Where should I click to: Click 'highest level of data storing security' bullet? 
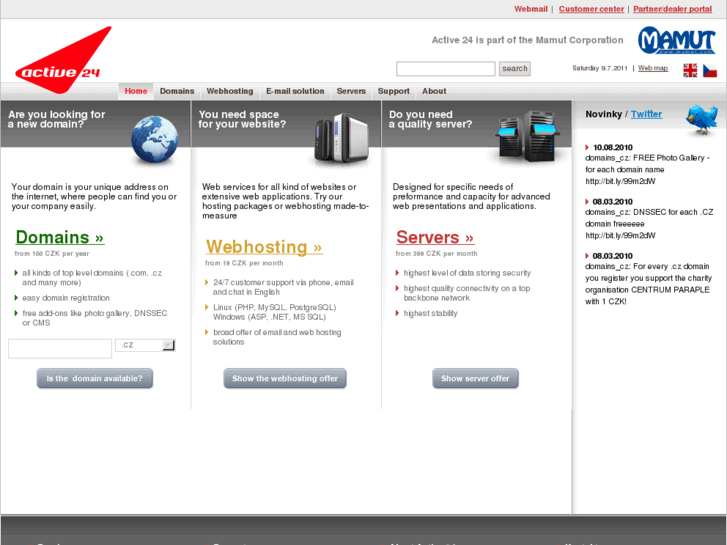467,273
